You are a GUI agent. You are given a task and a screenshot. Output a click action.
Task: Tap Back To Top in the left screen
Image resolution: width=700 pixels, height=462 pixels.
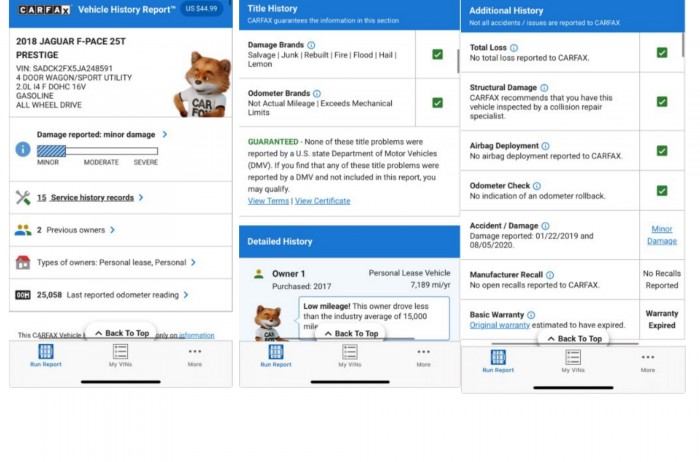(121, 333)
